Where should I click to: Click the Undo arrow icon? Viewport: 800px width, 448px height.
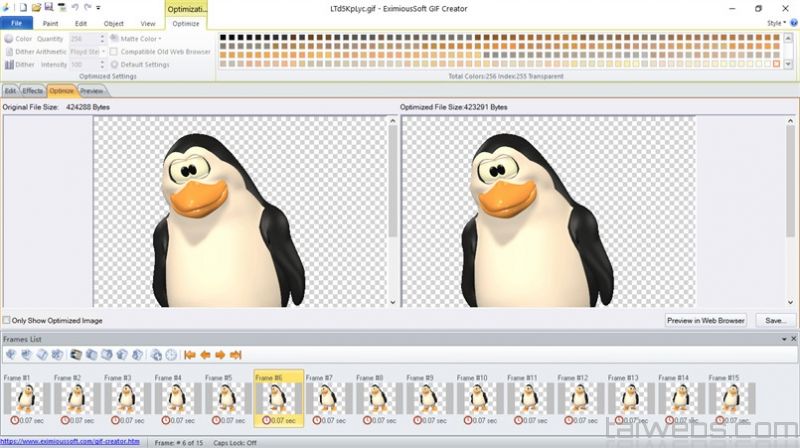pos(76,7)
